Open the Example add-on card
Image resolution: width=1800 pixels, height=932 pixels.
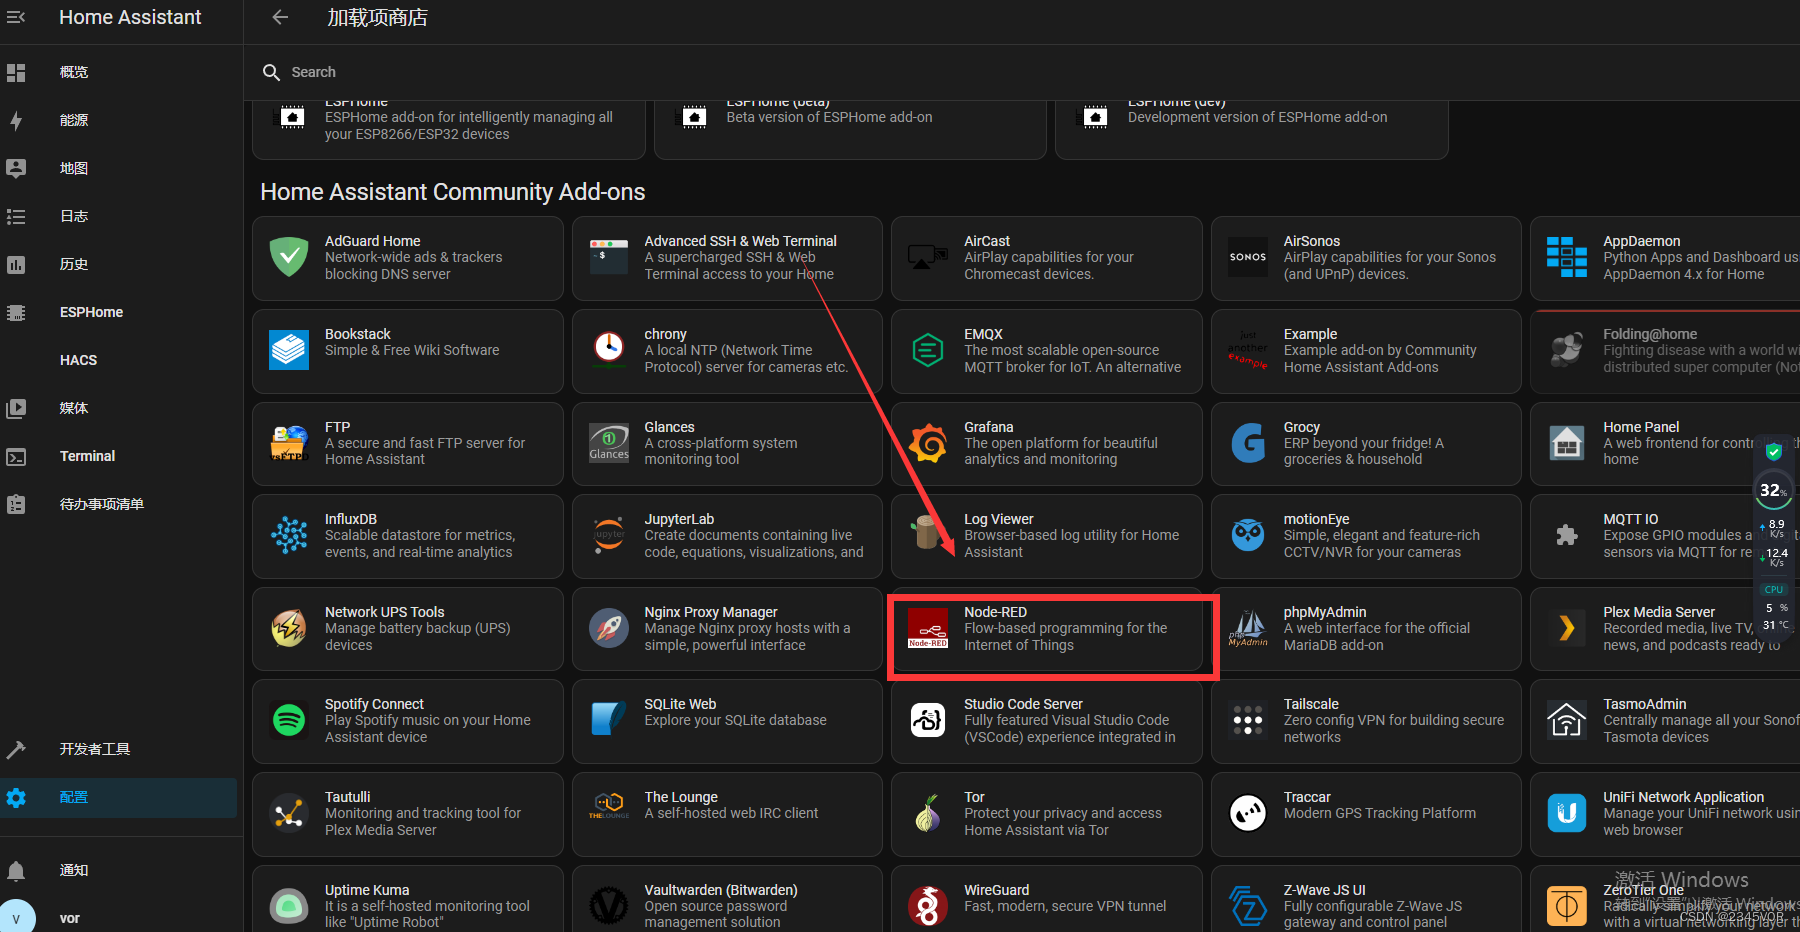coord(1366,351)
